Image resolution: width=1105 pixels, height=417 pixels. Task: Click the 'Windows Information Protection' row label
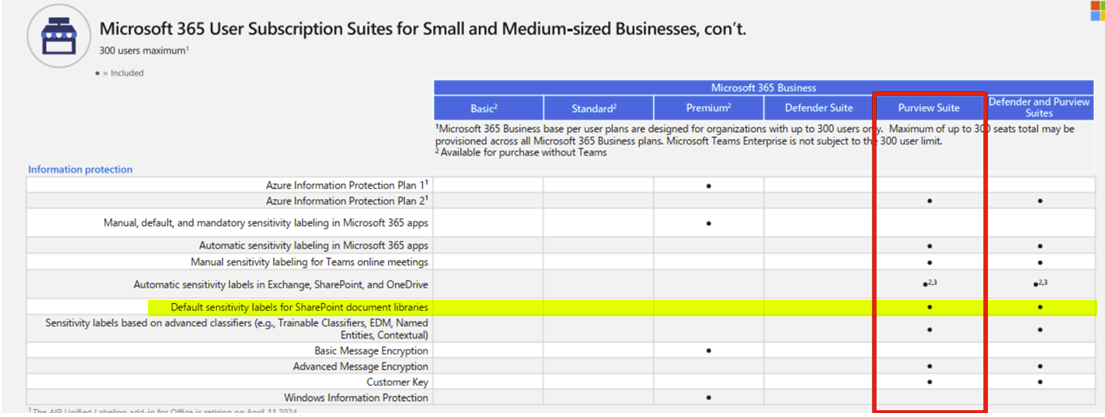[356, 398]
